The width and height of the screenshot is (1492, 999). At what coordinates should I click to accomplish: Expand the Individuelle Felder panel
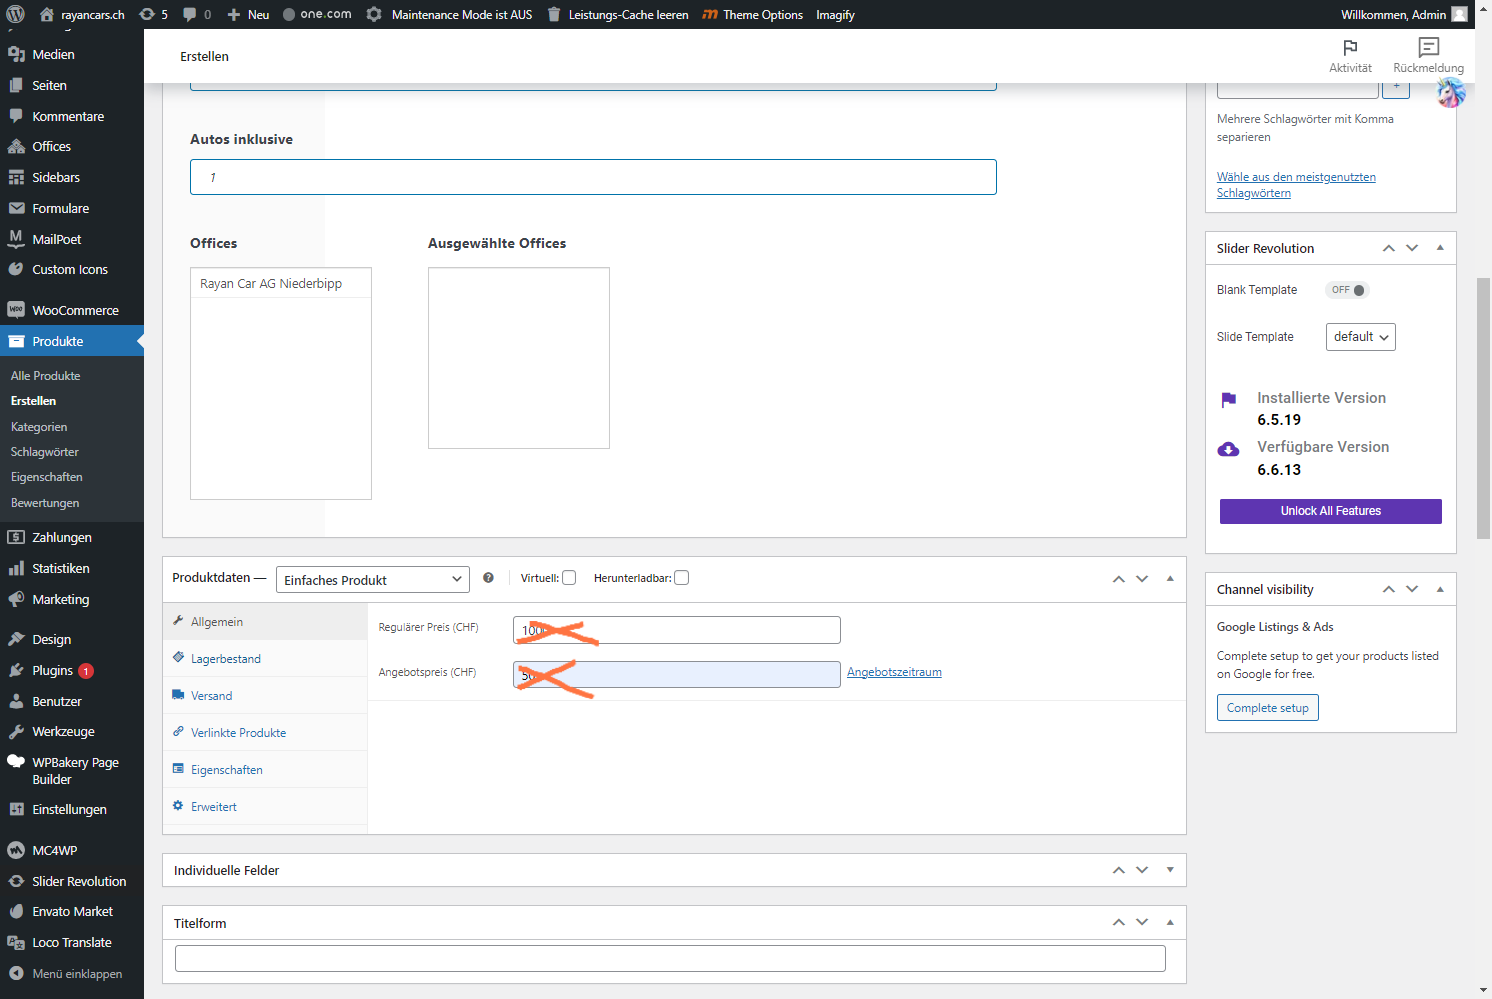pyautogui.click(x=1170, y=870)
